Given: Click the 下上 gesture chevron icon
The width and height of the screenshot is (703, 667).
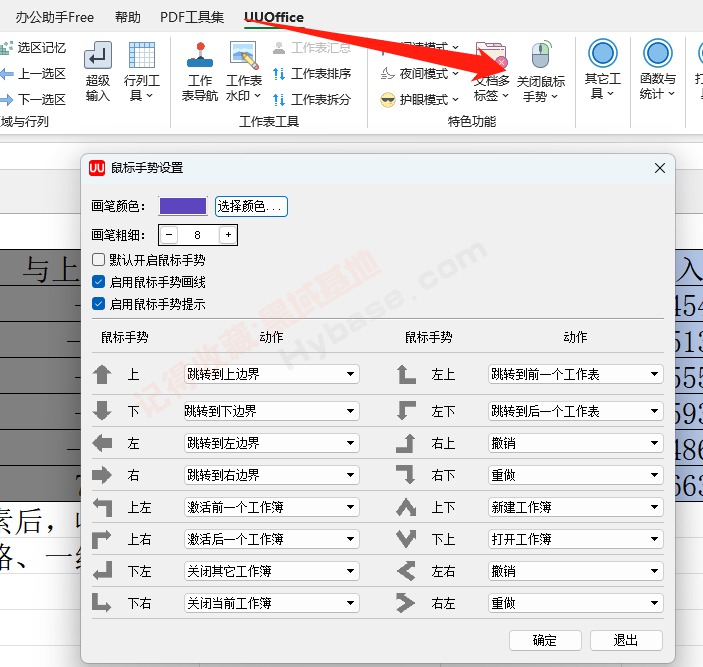Looking at the screenshot, I should 406,539.
